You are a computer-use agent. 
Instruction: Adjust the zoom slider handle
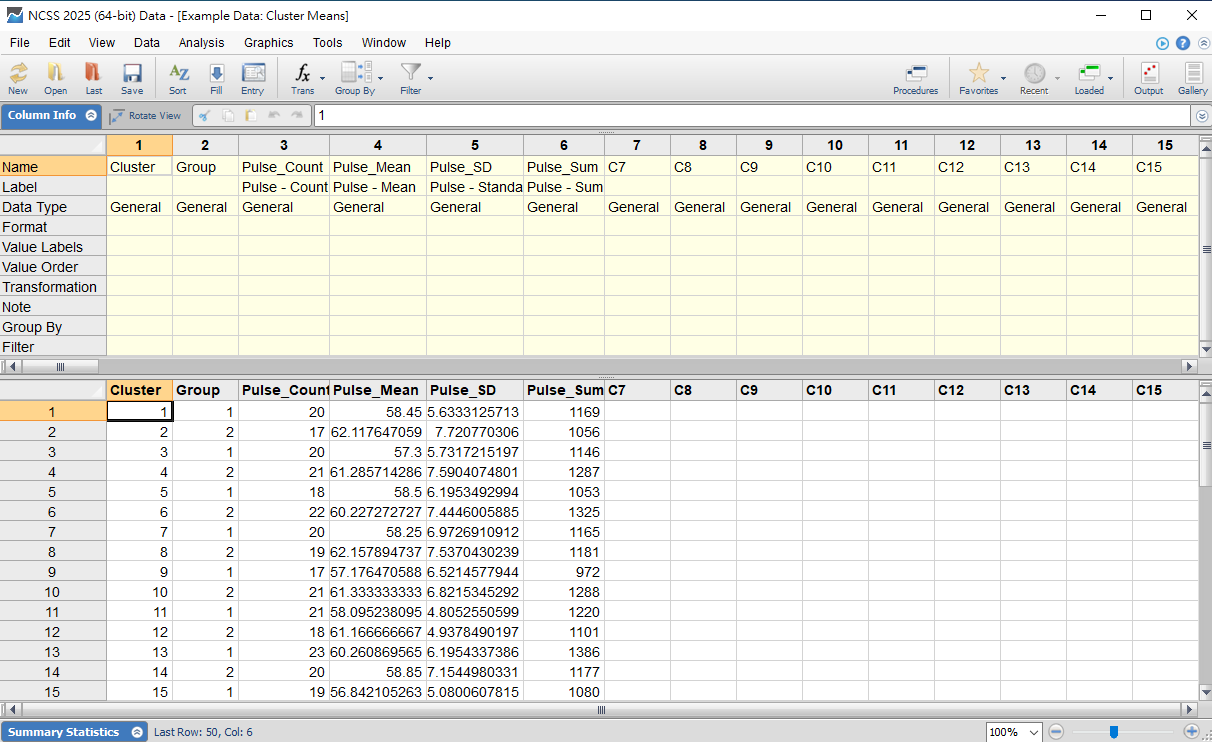[1113, 732]
